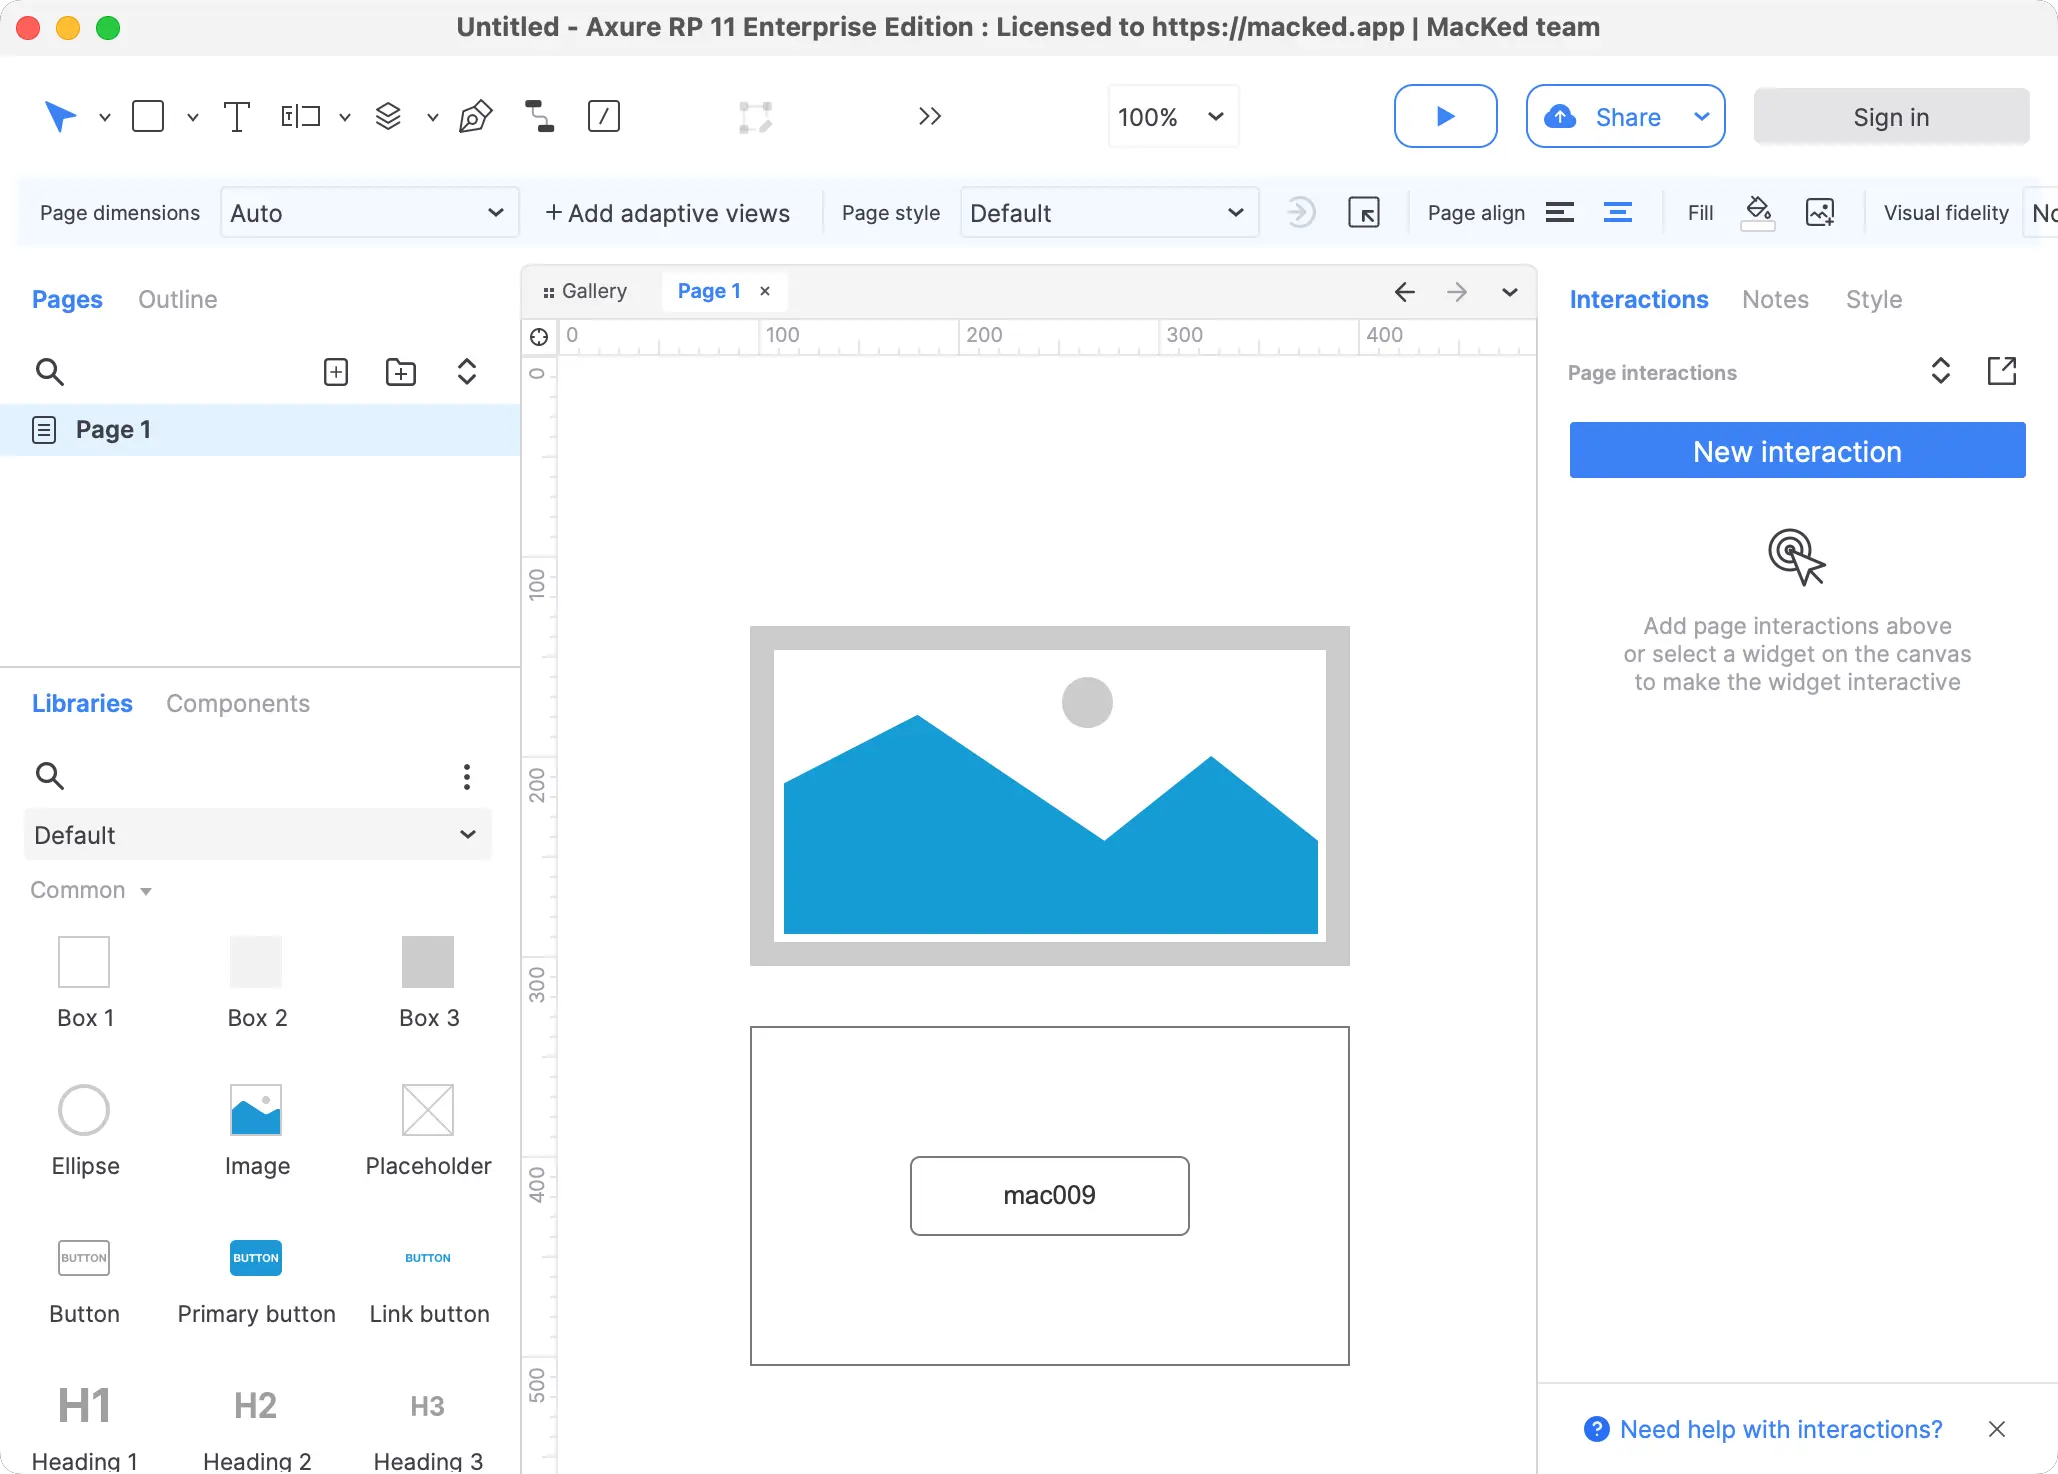Select the Pen drawing tool
2058x1474 pixels.
coord(475,117)
